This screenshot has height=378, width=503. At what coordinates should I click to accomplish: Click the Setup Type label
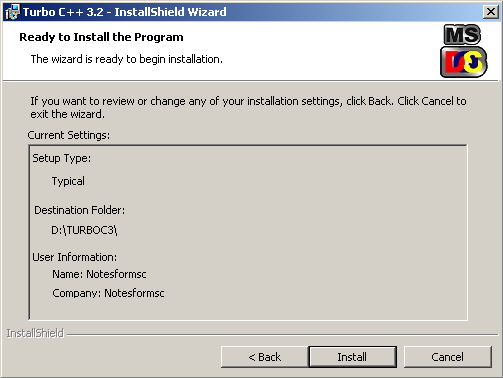pyautogui.click(x=62, y=158)
